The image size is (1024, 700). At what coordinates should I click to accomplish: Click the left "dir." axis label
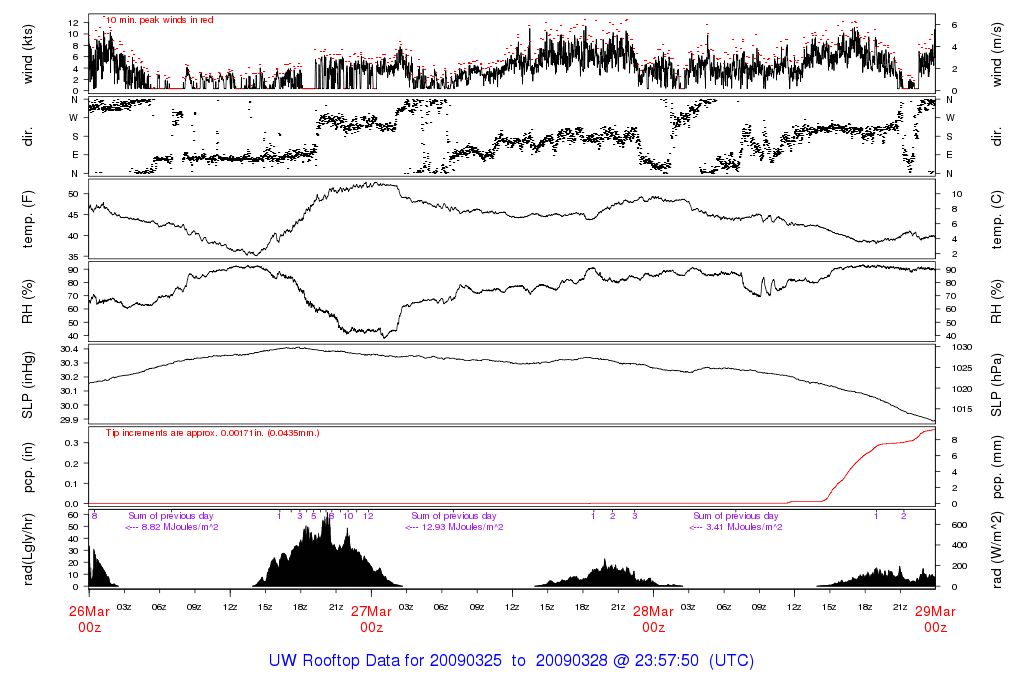(27, 137)
